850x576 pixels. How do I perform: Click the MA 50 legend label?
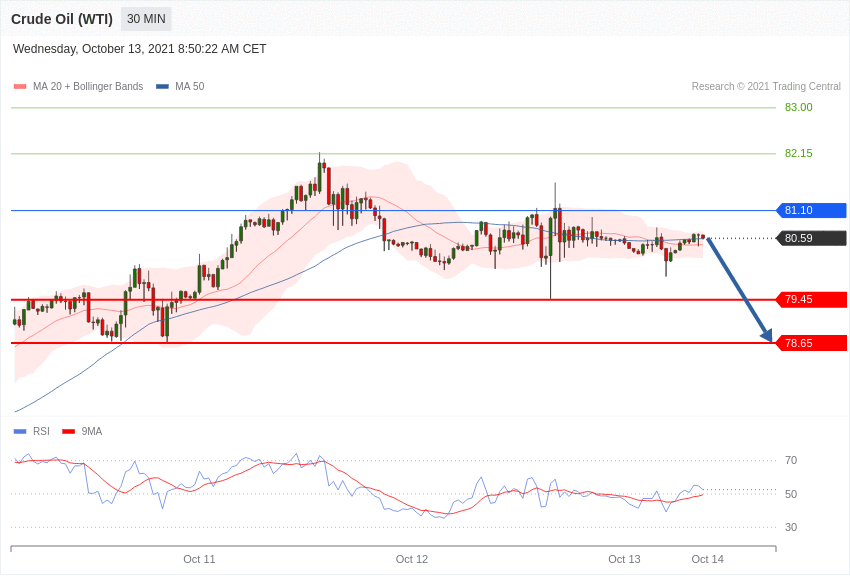coord(189,87)
